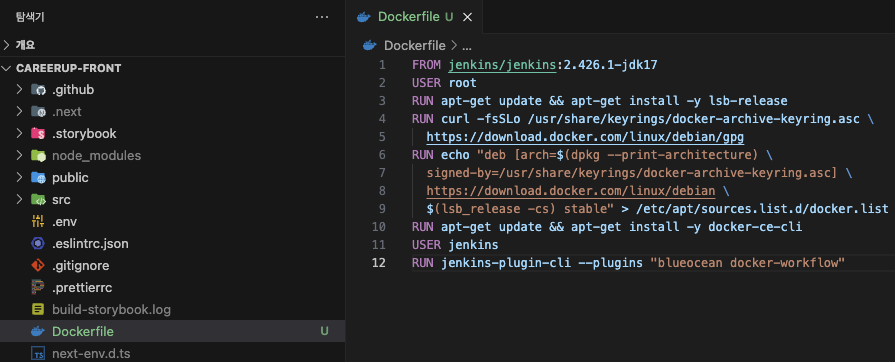
Task: Open the explorer more actions ellipsis
Action: [x=322, y=17]
